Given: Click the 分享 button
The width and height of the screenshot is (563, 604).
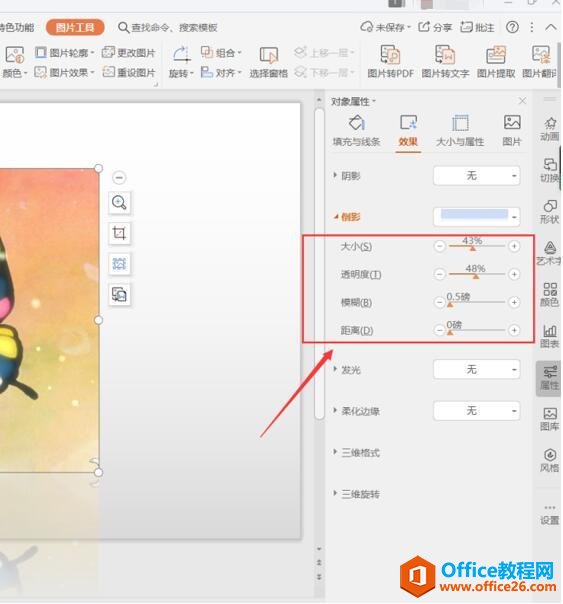Looking at the screenshot, I should coord(435,27).
